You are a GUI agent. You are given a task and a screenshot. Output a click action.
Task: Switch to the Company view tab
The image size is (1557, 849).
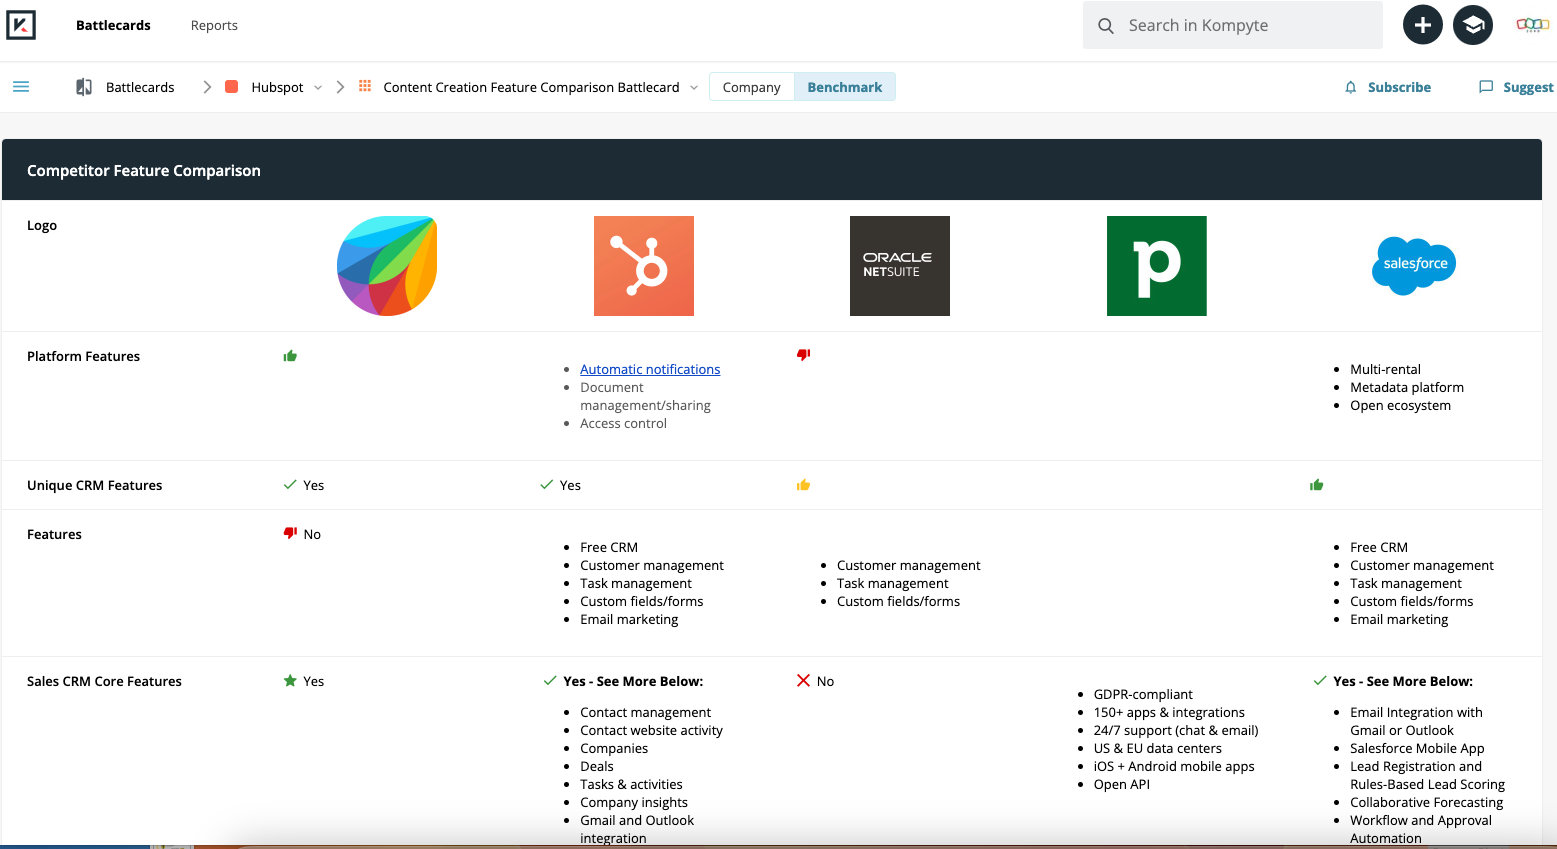click(x=752, y=87)
